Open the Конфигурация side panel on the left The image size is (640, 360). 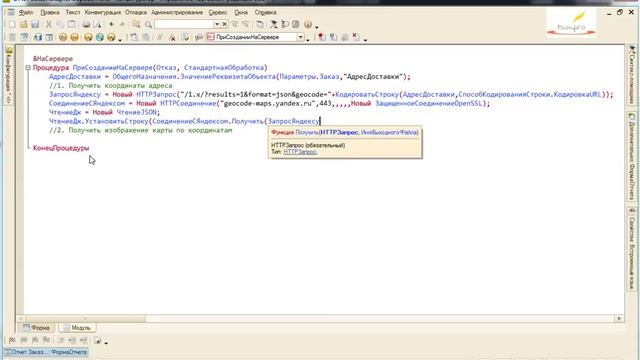coord(9,75)
